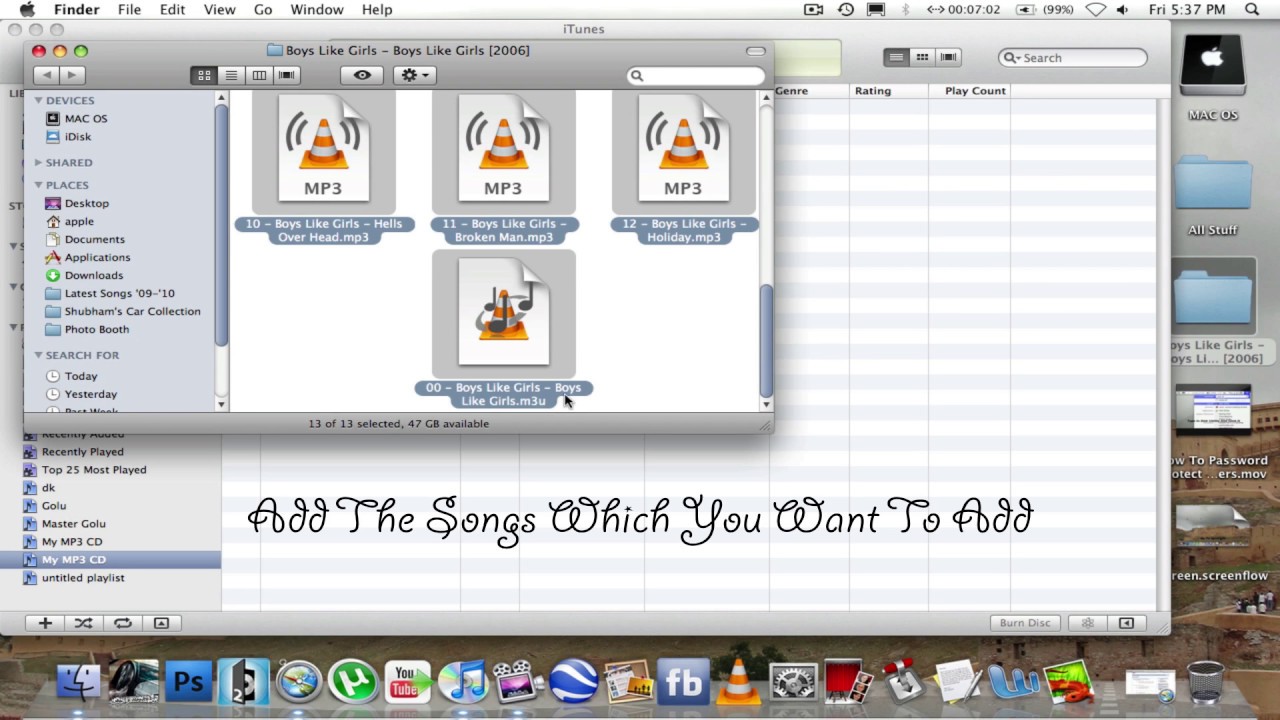Screen dimensions: 1280x720
Task: Toggle shuffle in iTunes
Action: pyautogui.click(x=83, y=623)
